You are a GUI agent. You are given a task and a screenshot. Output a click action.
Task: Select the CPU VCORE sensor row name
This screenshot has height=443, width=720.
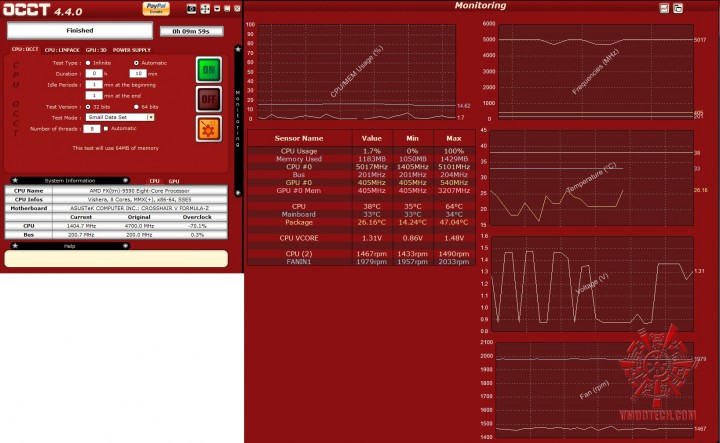[299, 238]
